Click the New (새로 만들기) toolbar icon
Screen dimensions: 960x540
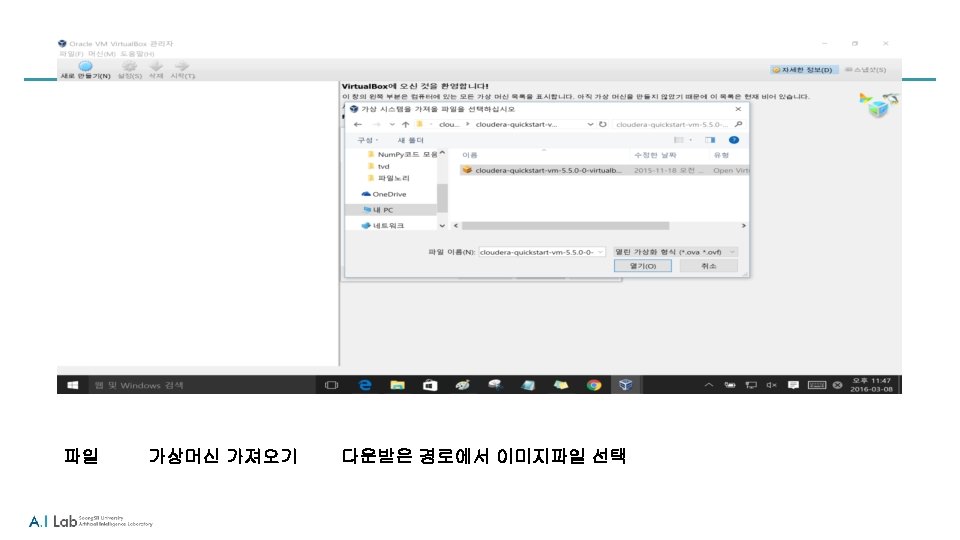85,66
